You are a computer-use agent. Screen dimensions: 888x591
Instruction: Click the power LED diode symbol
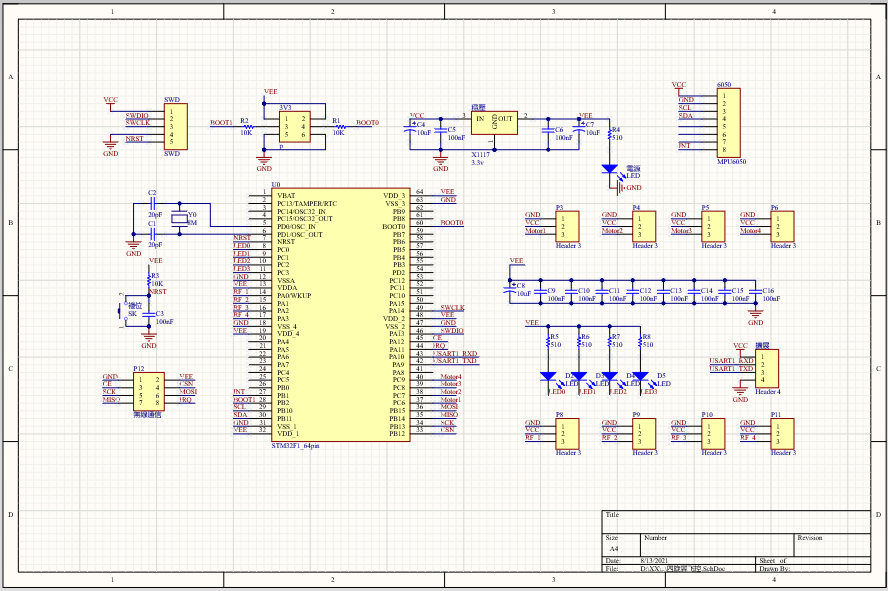(609, 169)
